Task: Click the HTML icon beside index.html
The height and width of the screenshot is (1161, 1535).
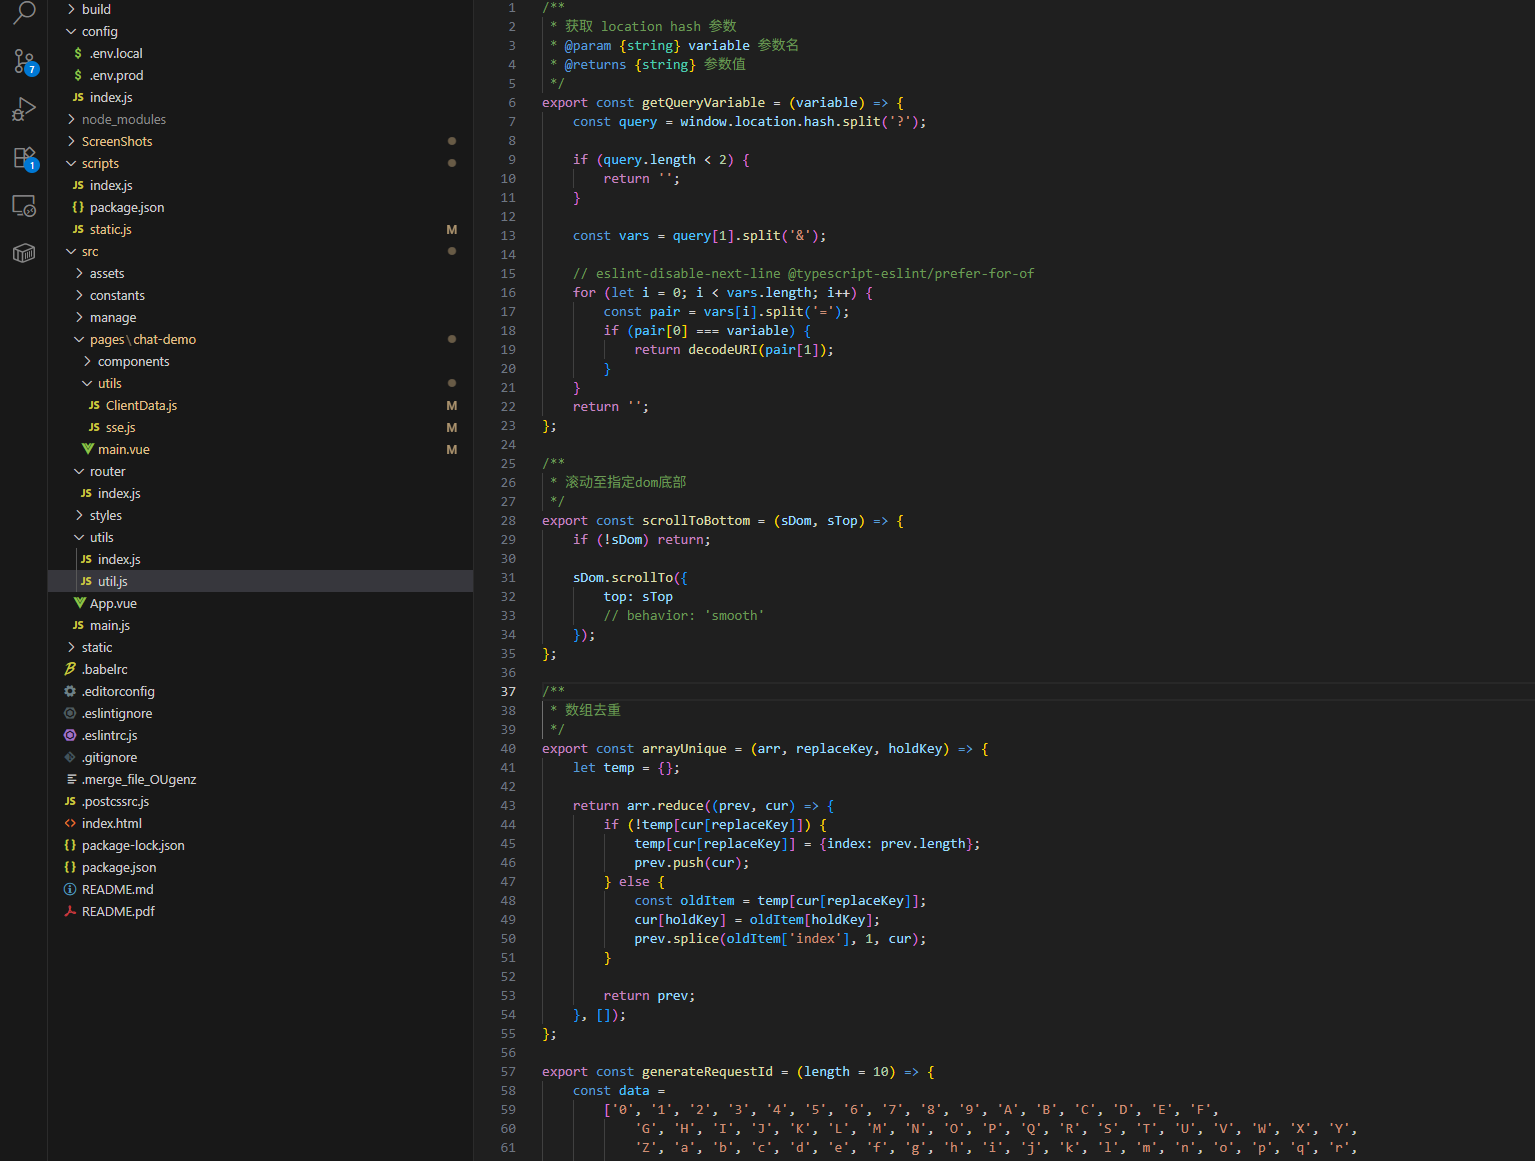Action: pos(70,823)
